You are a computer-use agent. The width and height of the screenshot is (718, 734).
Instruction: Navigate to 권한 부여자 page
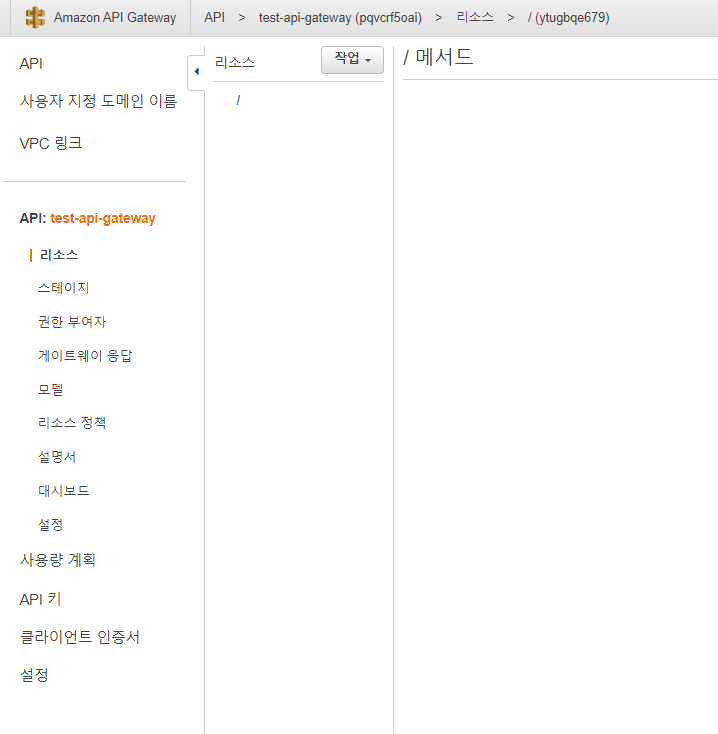click(x=72, y=322)
